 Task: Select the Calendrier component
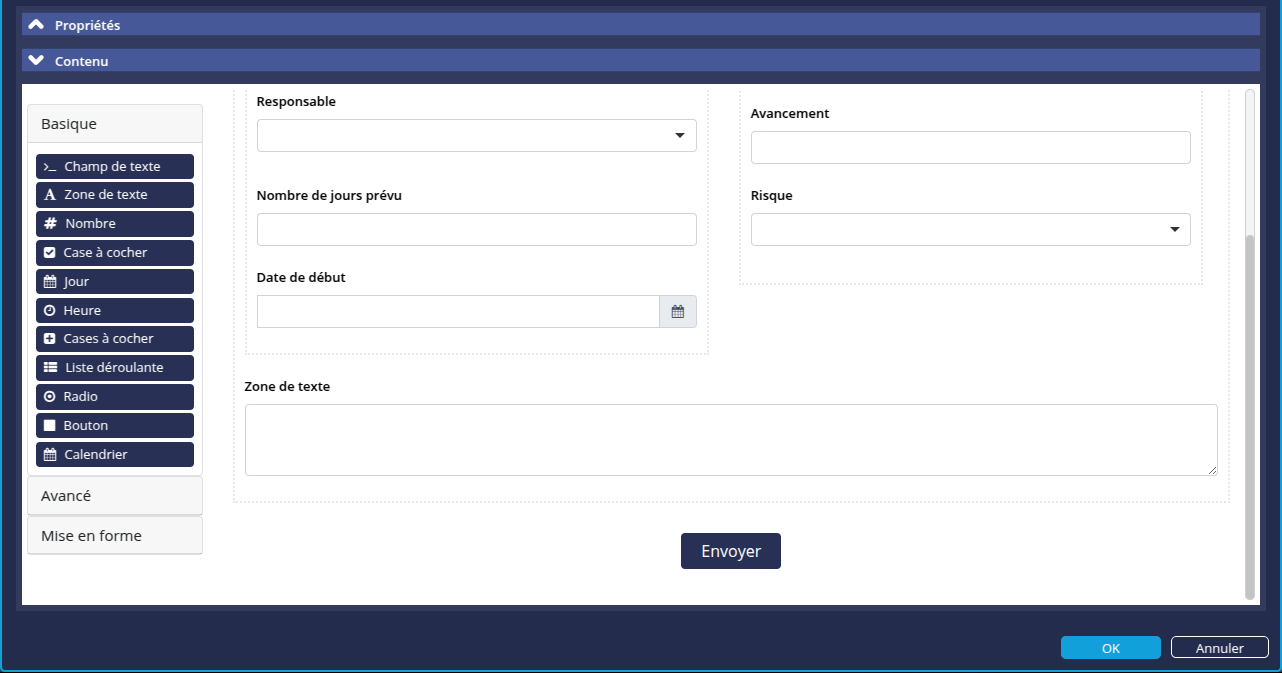tap(115, 455)
